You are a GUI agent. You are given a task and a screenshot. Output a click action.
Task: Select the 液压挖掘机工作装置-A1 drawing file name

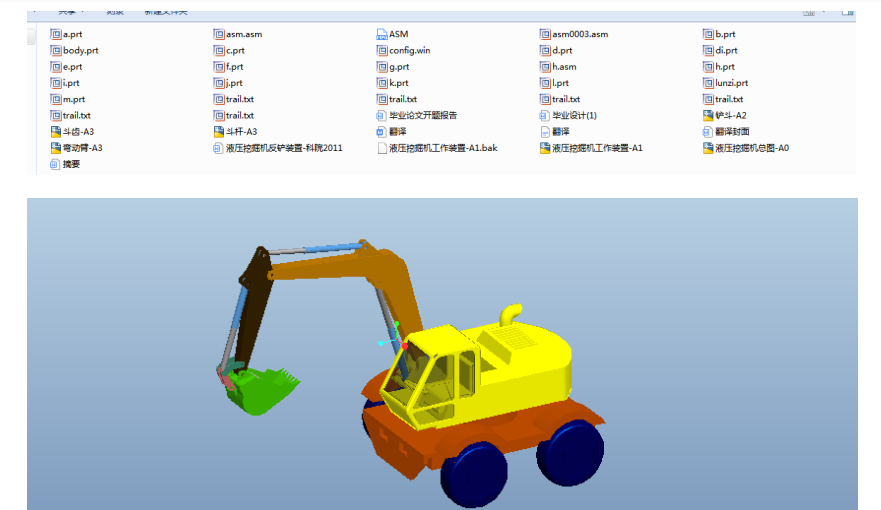click(597, 148)
